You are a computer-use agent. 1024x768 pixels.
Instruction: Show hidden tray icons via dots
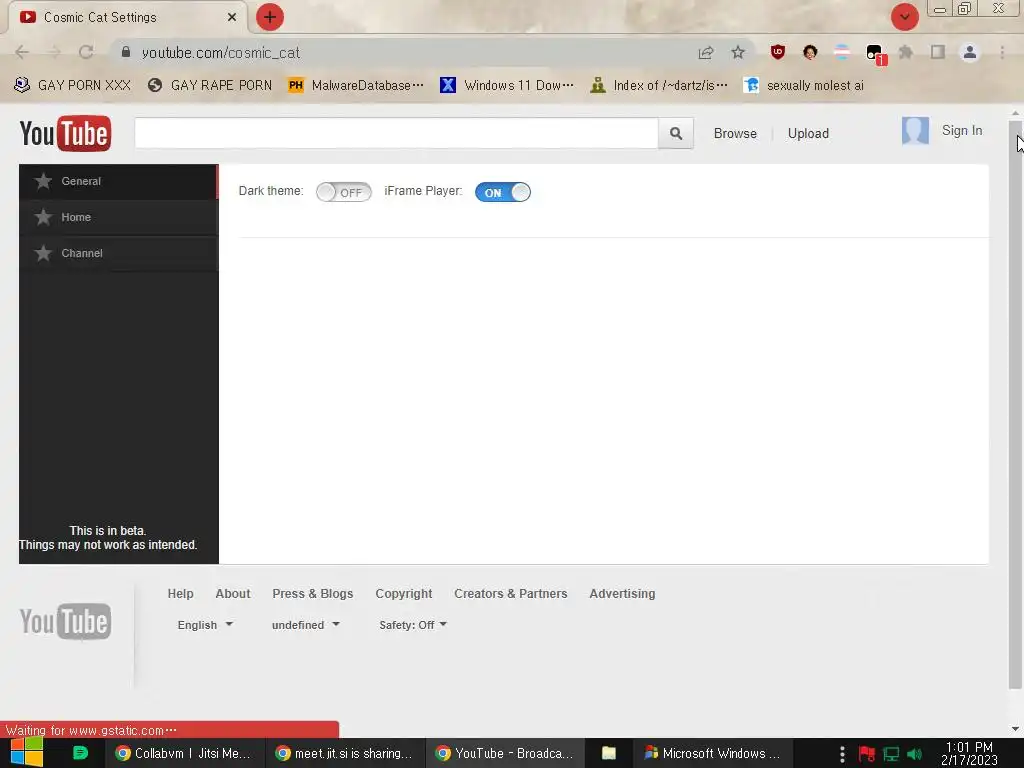(842, 754)
